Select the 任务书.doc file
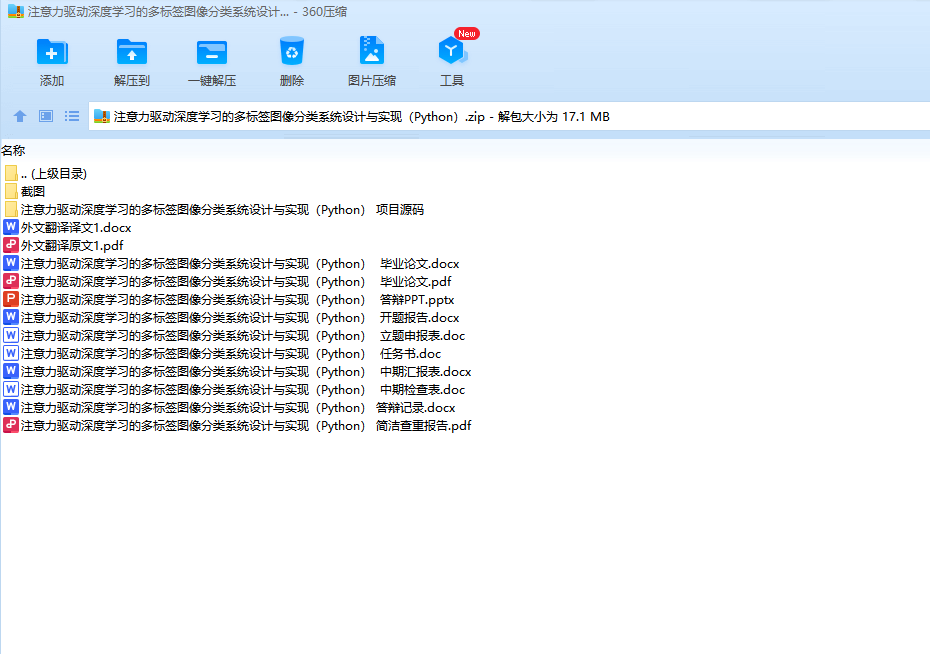 pyautogui.click(x=222, y=353)
